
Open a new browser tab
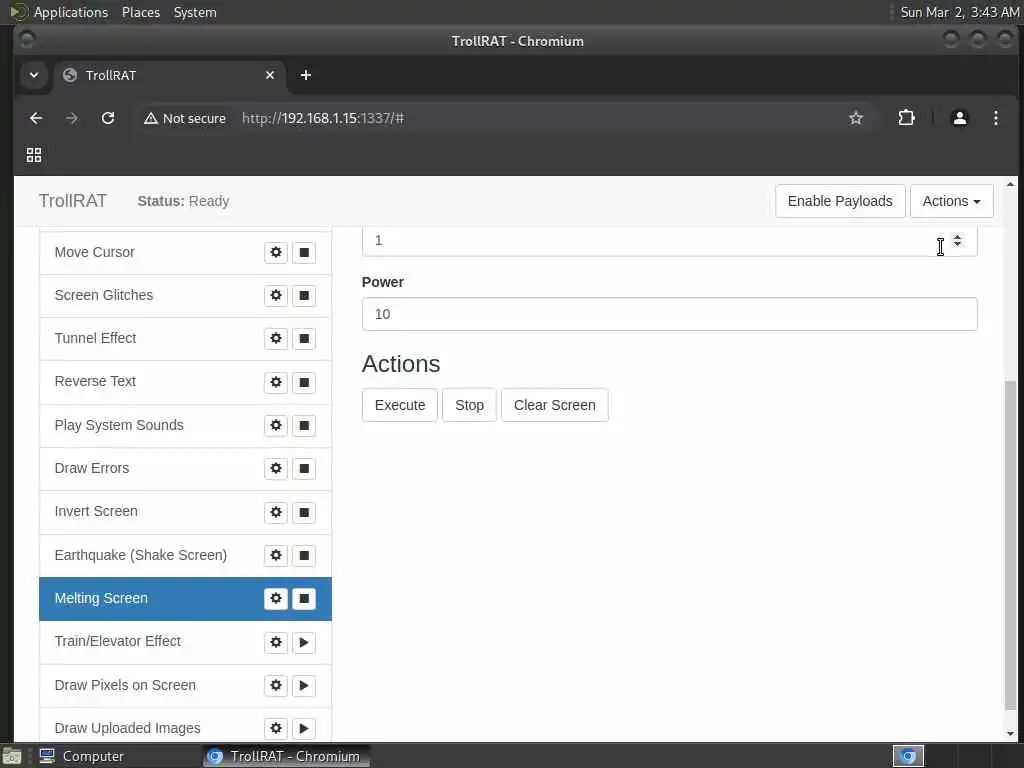306,75
